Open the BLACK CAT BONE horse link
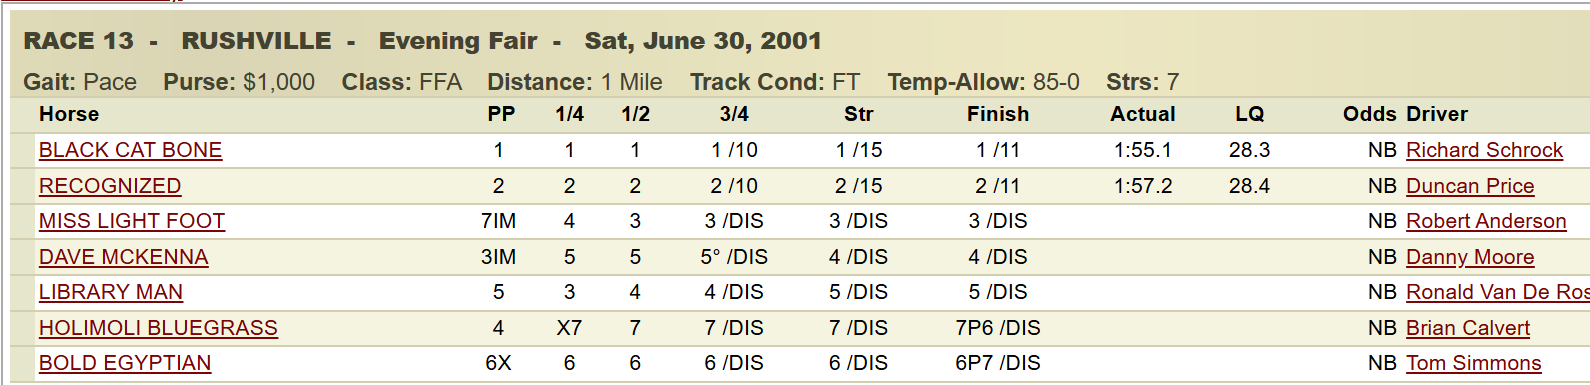 point(130,150)
